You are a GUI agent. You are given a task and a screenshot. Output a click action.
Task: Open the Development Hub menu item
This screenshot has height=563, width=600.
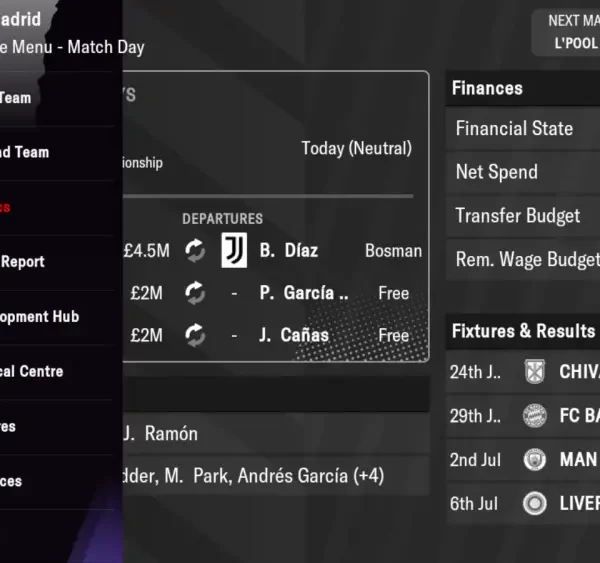40,316
